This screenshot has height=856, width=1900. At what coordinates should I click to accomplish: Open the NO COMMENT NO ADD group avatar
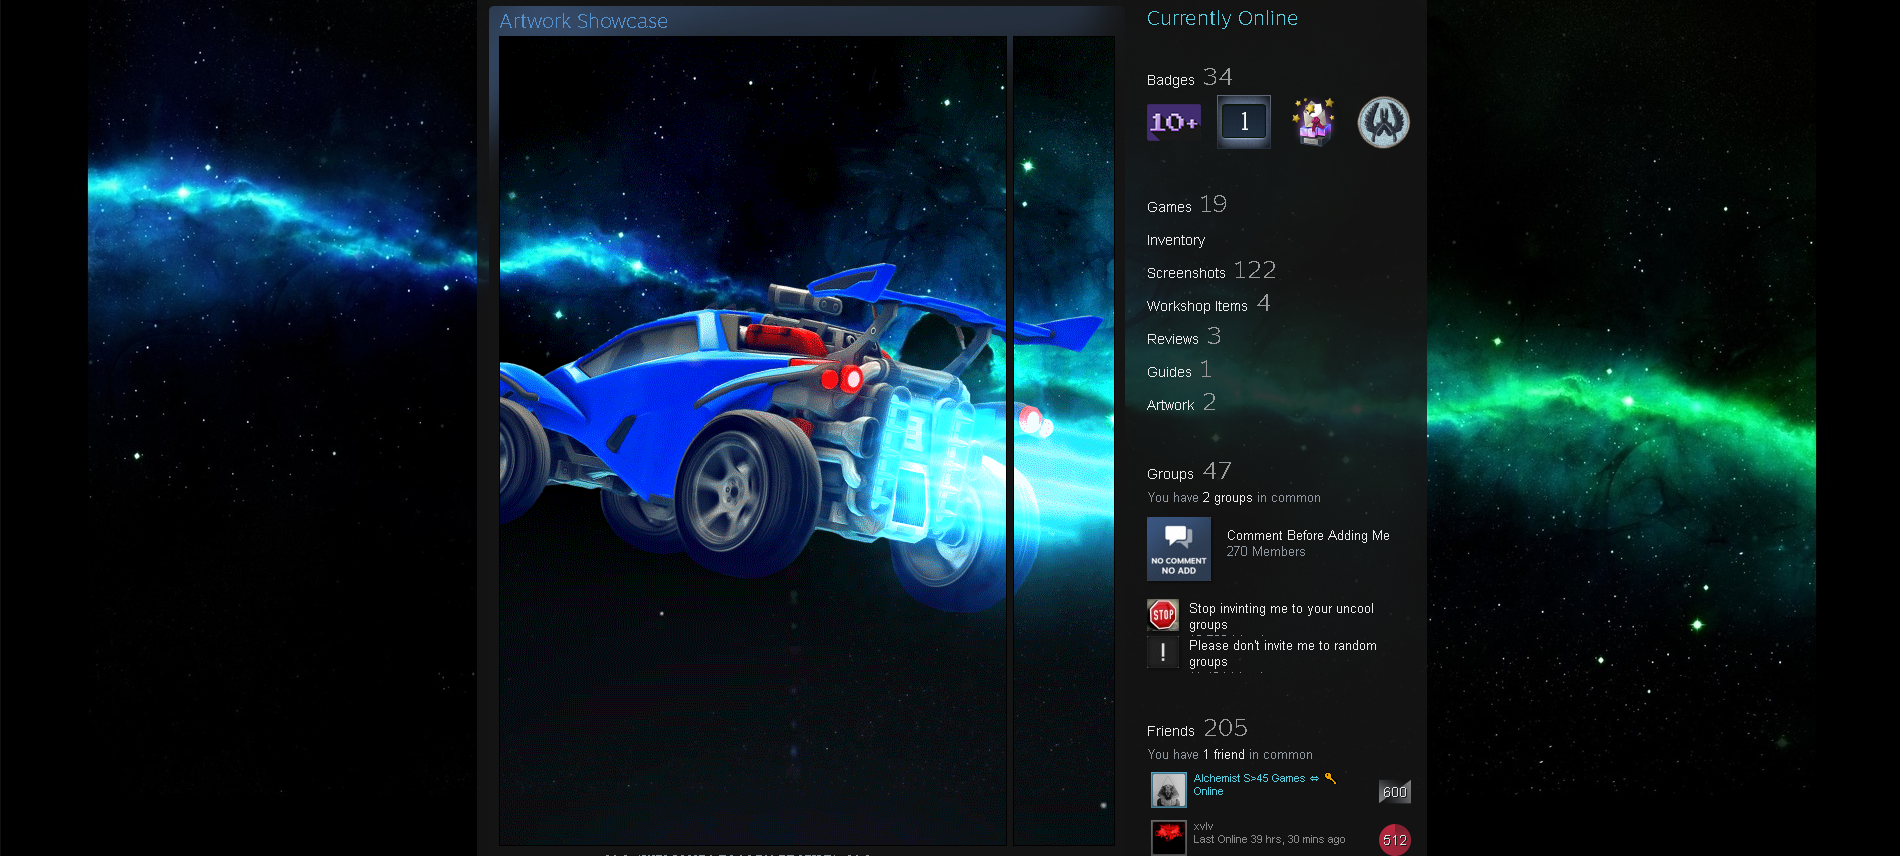click(1179, 549)
